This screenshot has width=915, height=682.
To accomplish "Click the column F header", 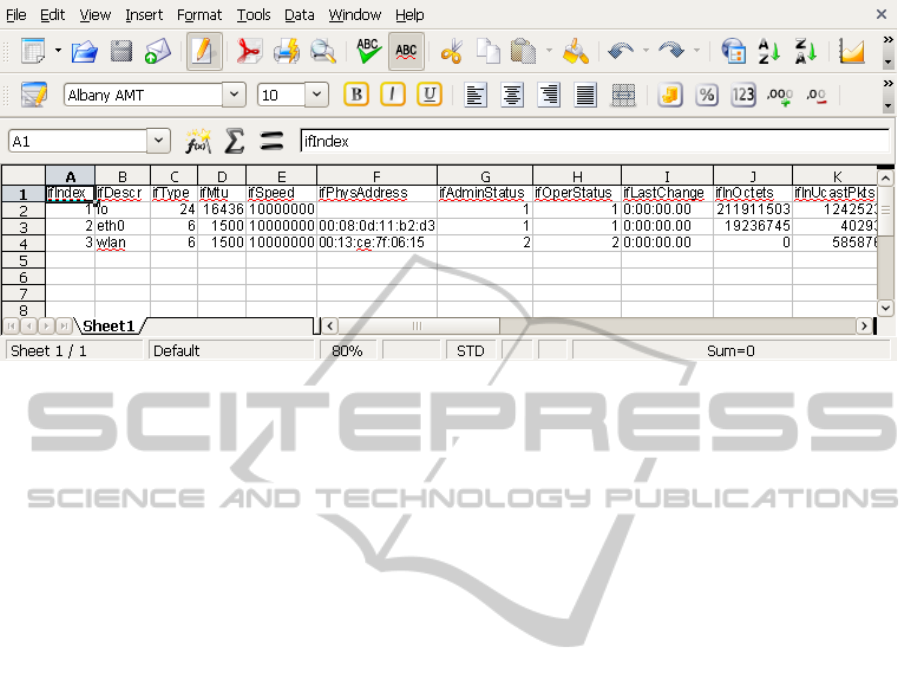I will (376, 176).
